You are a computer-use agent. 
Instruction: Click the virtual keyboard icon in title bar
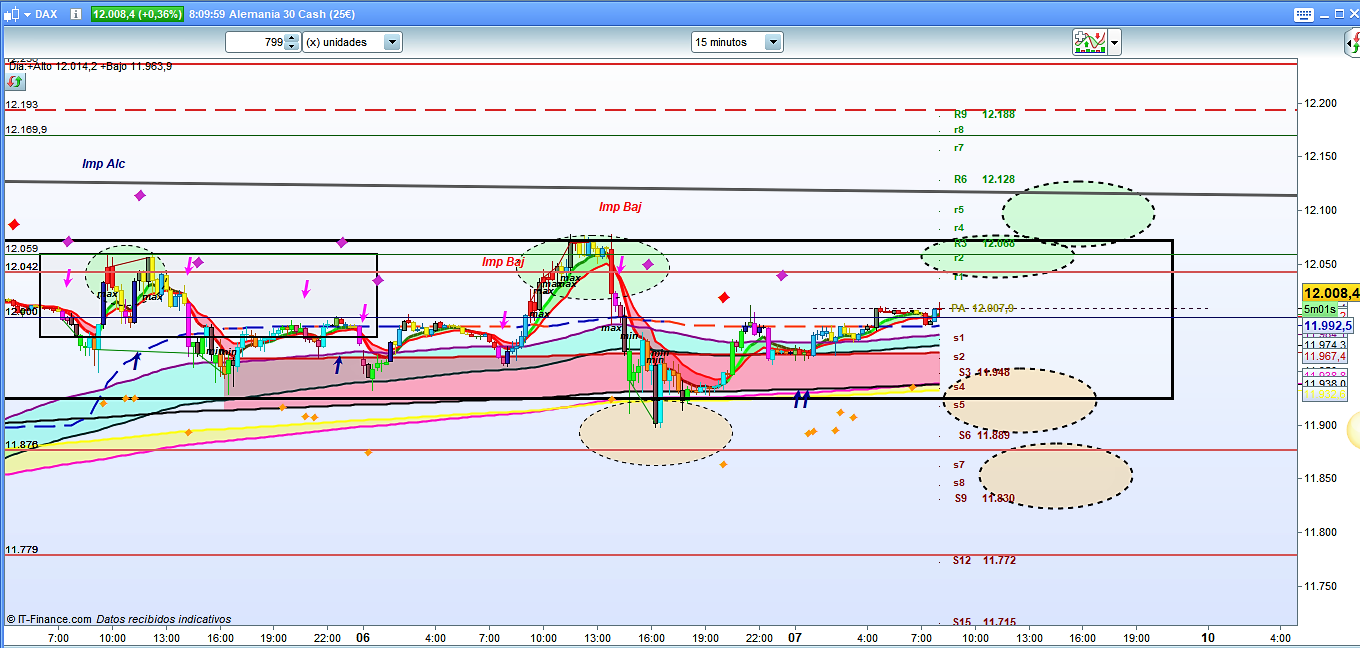(1302, 14)
